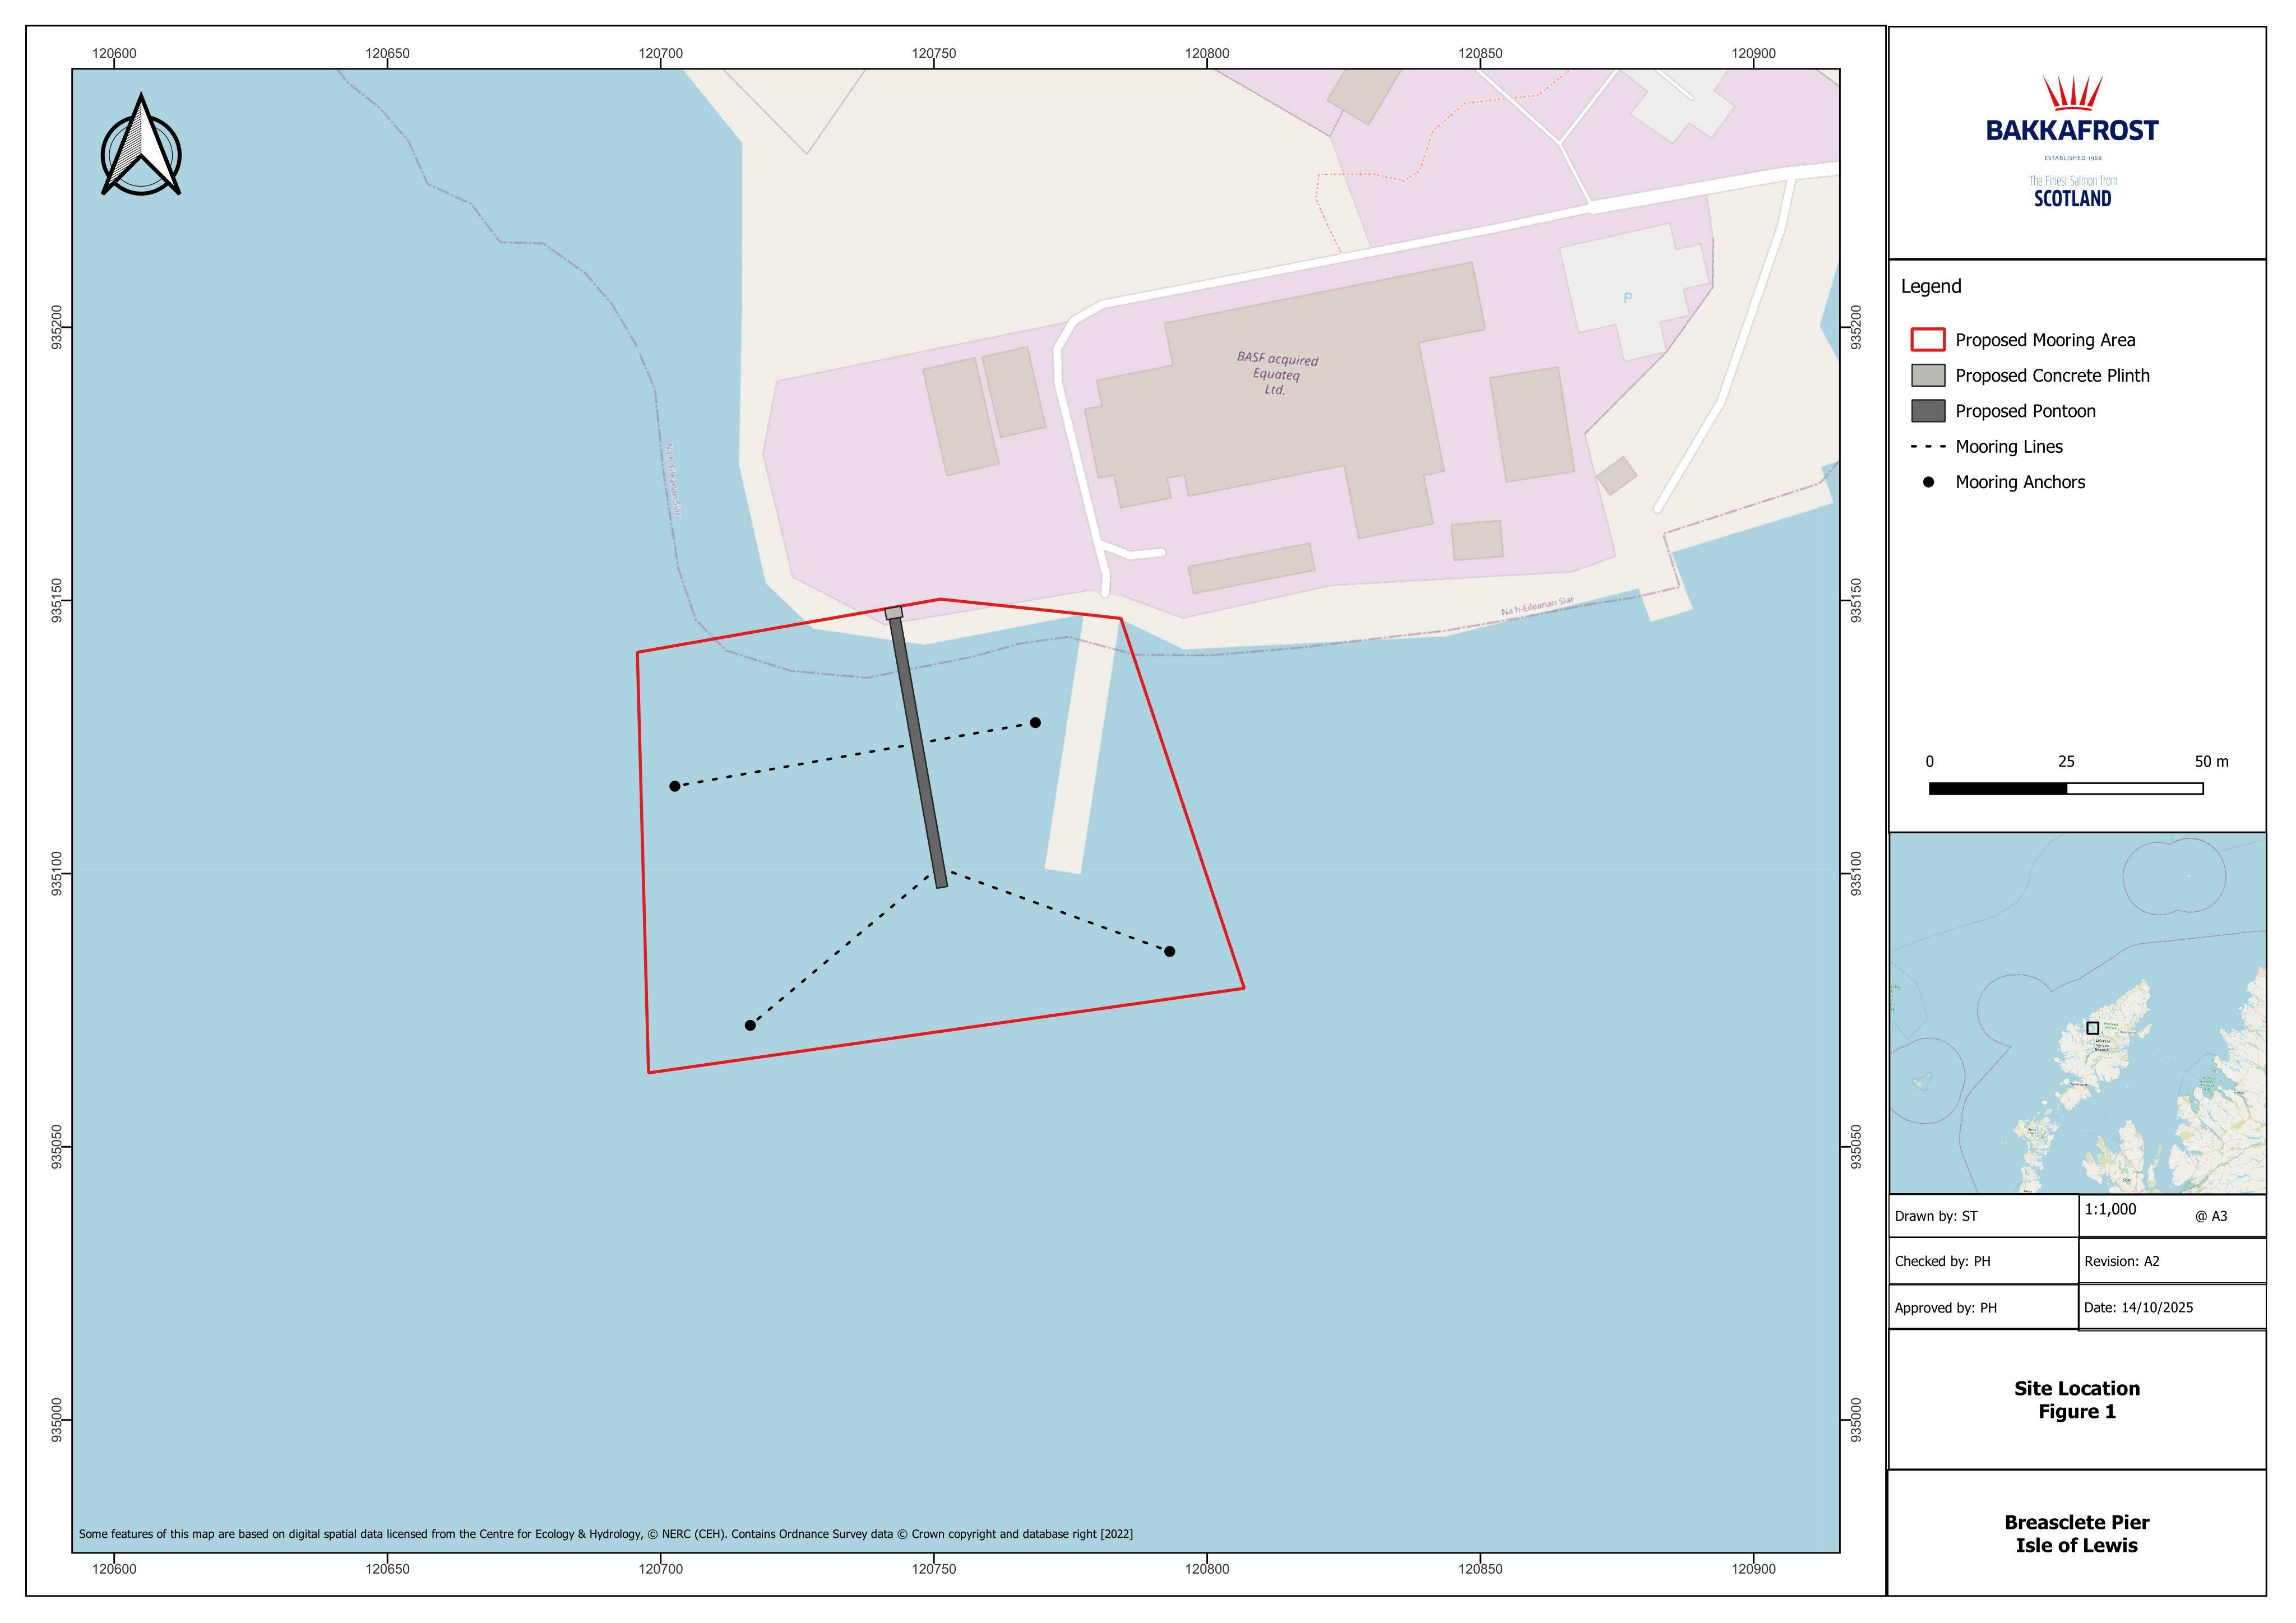This screenshot has width=2296, height=1623.
Task: Click the grey concrete plinth on the map
Action: [894, 613]
